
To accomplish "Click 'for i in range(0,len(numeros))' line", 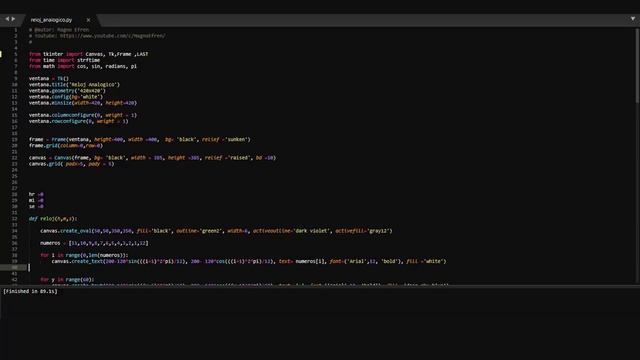I will tap(84, 255).
